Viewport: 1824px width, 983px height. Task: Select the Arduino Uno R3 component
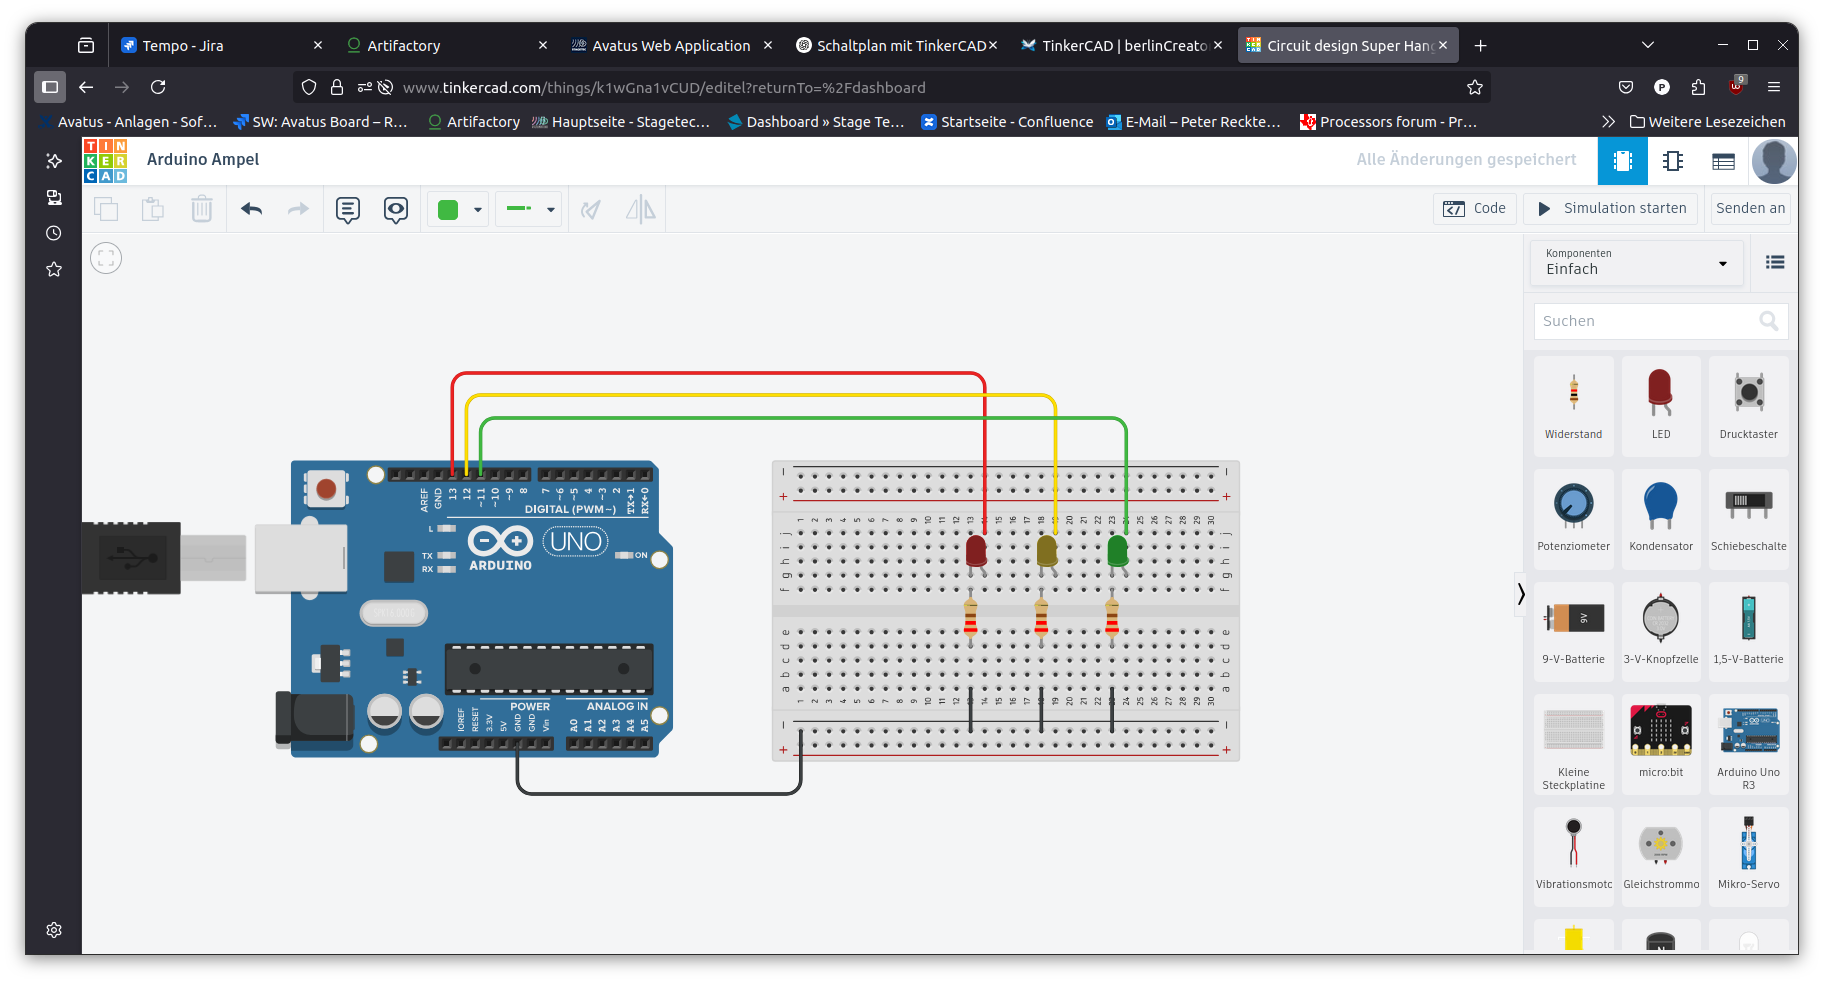pyautogui.click(x=1748, y=744)
